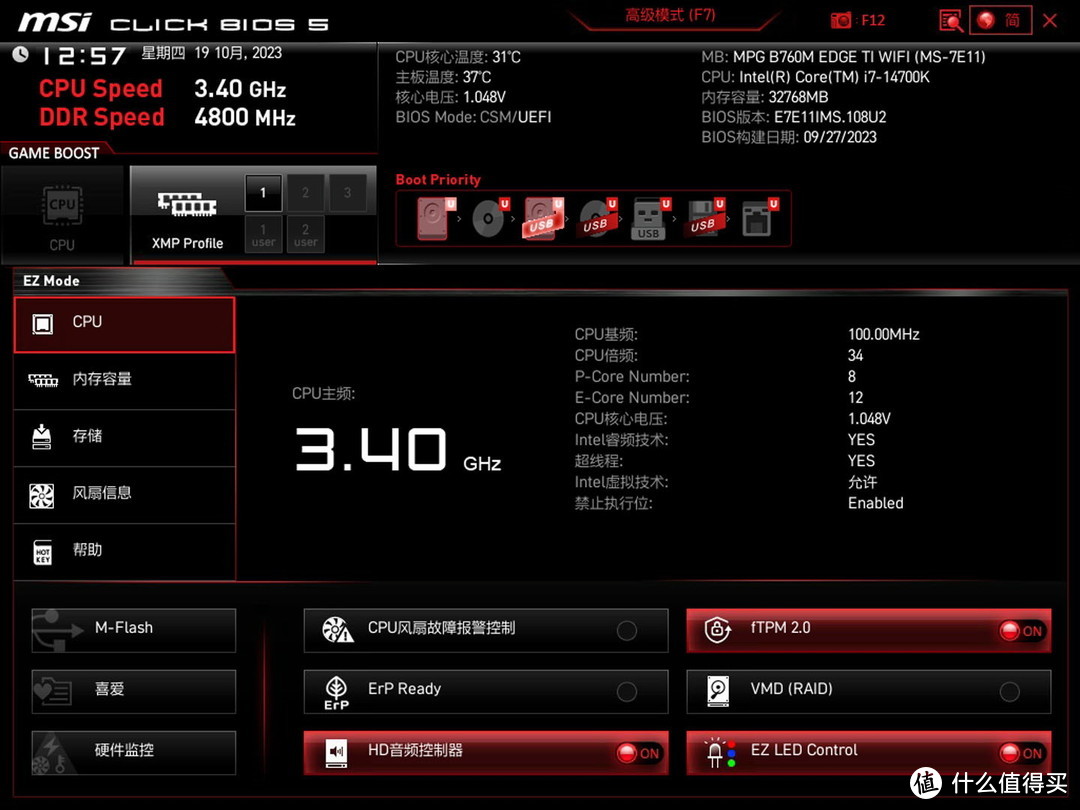Click the fan warning icon for CPU风扇故障报警控制
The height and width of the screenshot is (810, 1080).
[x=338, y=630]
